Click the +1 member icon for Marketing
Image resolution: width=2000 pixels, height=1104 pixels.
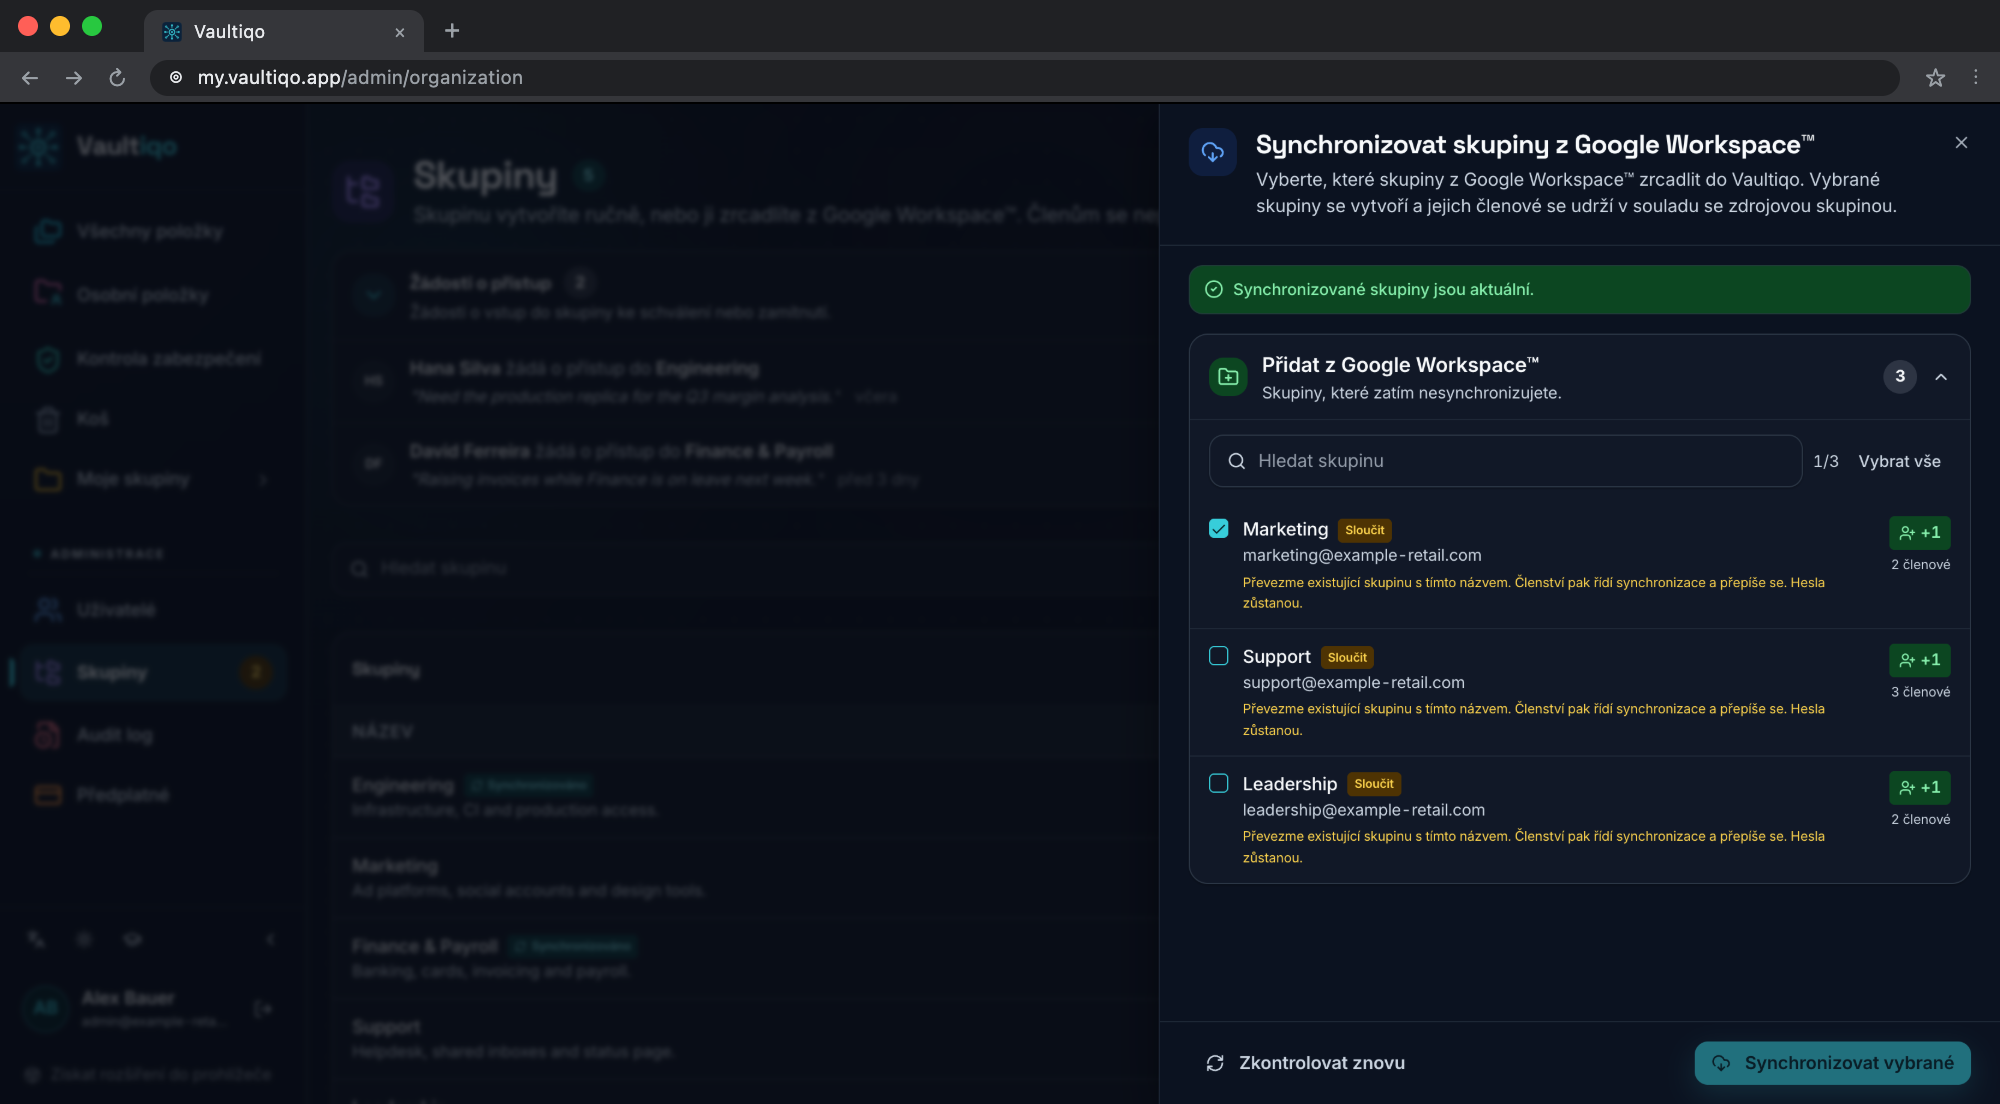[1919, 533]
